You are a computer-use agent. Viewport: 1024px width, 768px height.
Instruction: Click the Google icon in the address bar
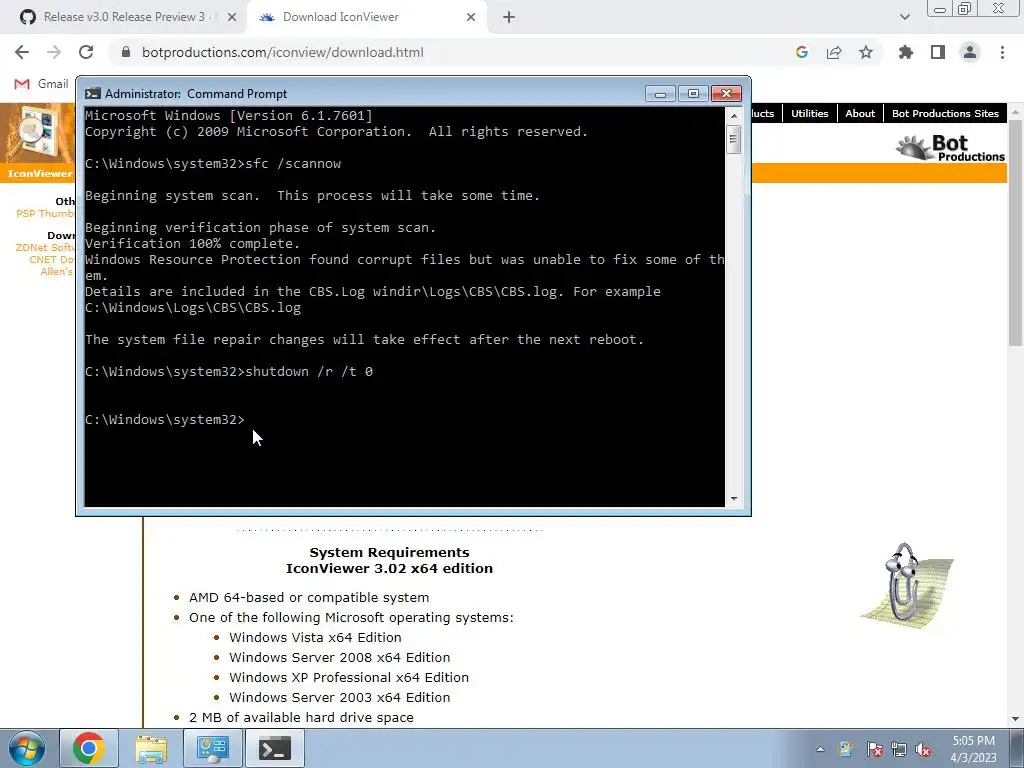pyautogui.click(x=802, y=52)
